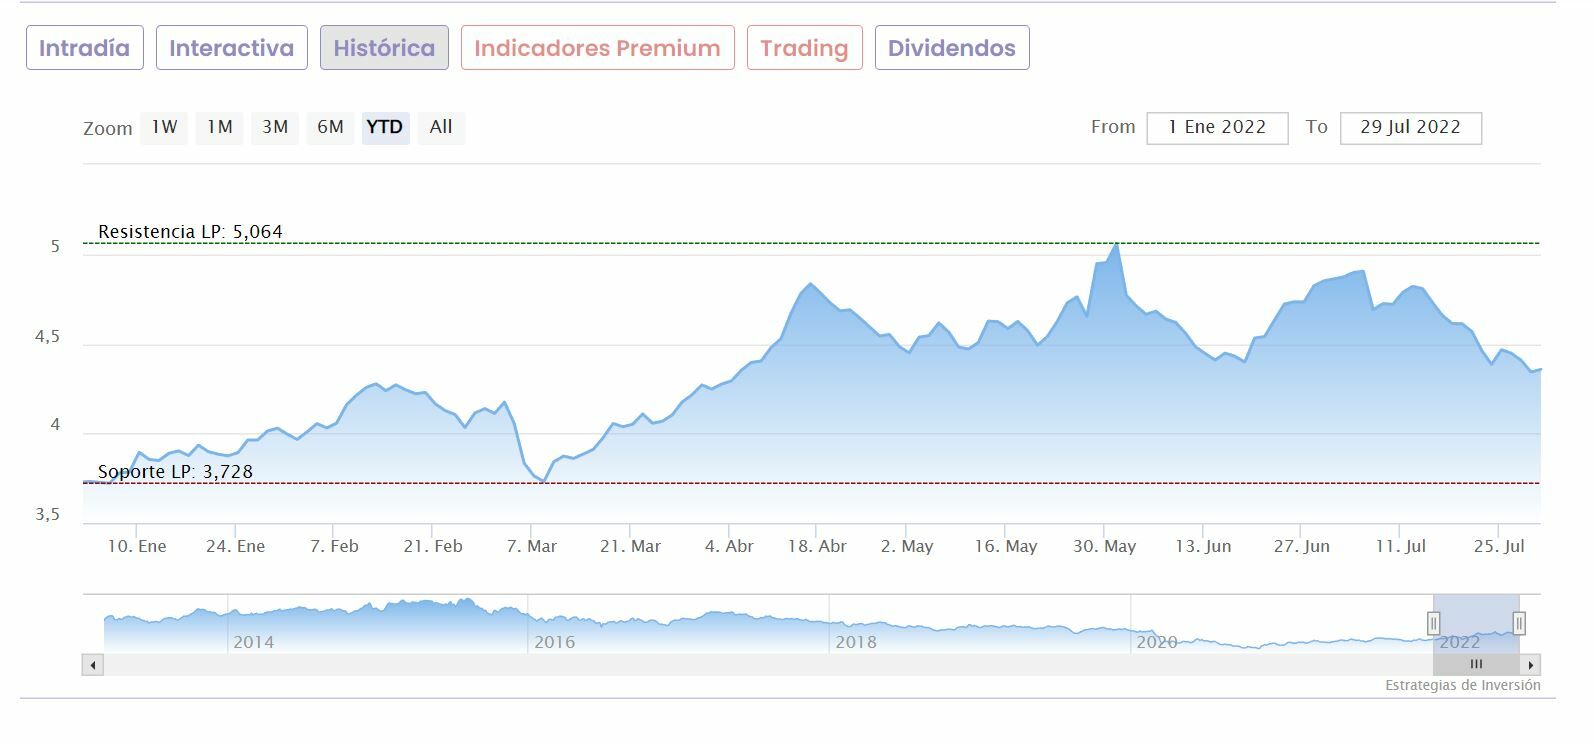Open the Intradía tab

tap(85, 48)
